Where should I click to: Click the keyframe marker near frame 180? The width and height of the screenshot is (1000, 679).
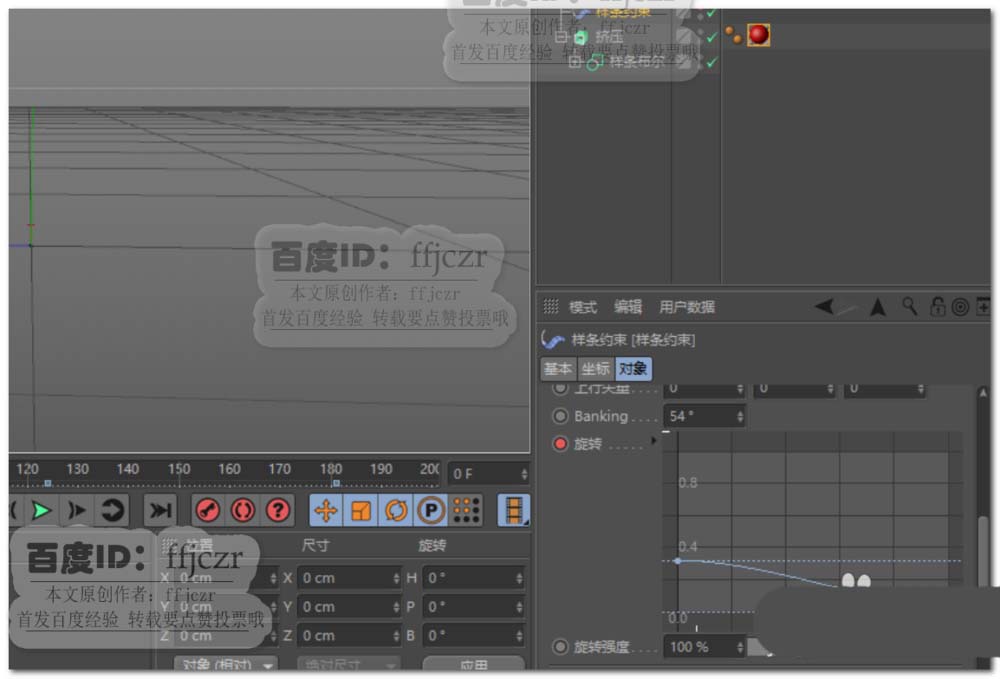point(336,484)
